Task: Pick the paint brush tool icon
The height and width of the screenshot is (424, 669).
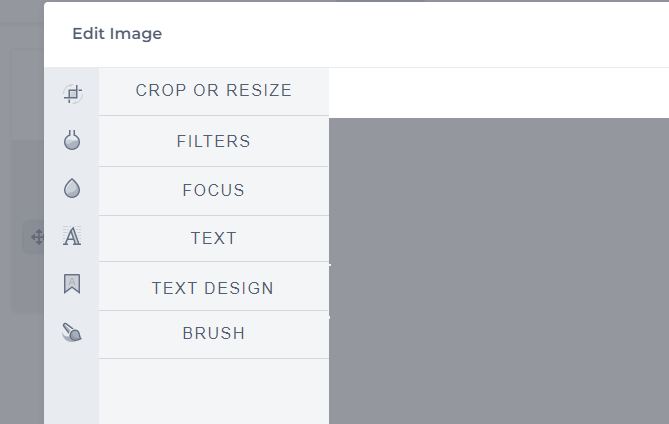Action: [72, 332]
